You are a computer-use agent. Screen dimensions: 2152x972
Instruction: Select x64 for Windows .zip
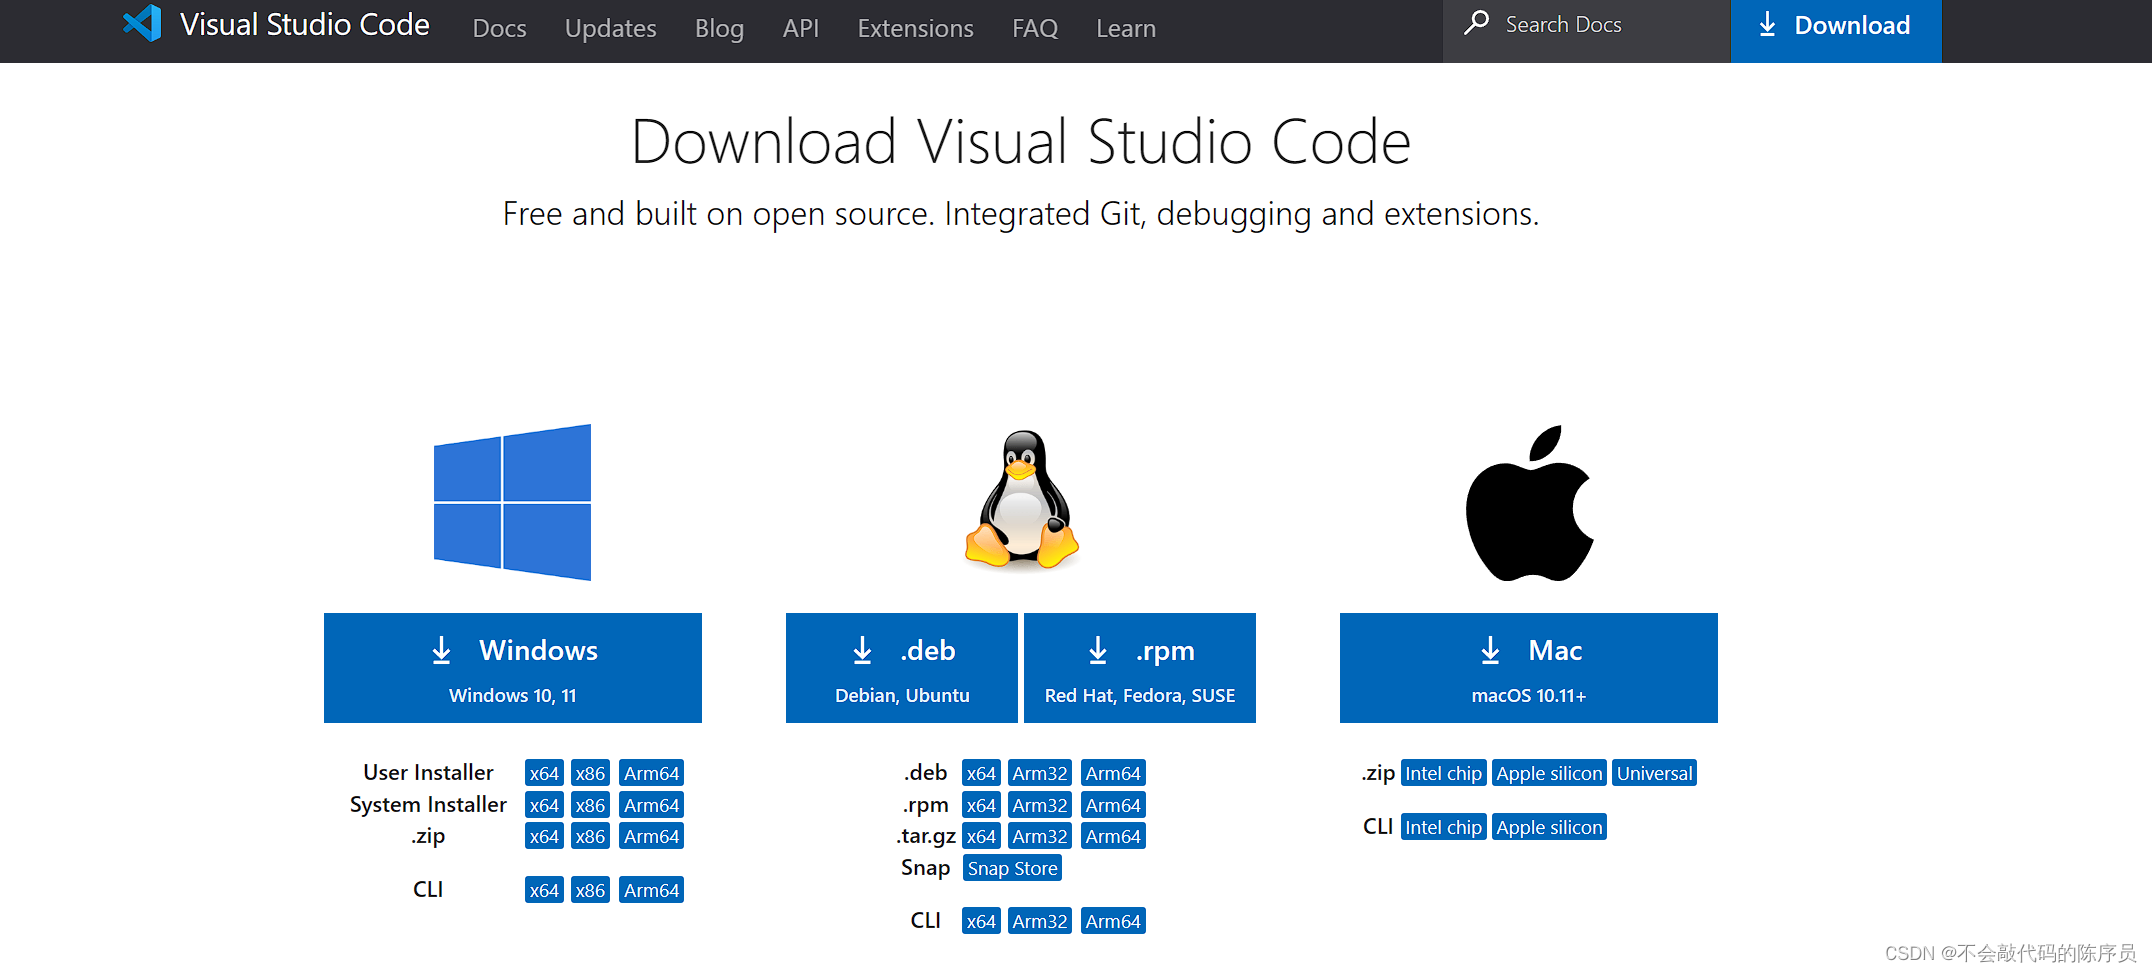pos(544,836)
